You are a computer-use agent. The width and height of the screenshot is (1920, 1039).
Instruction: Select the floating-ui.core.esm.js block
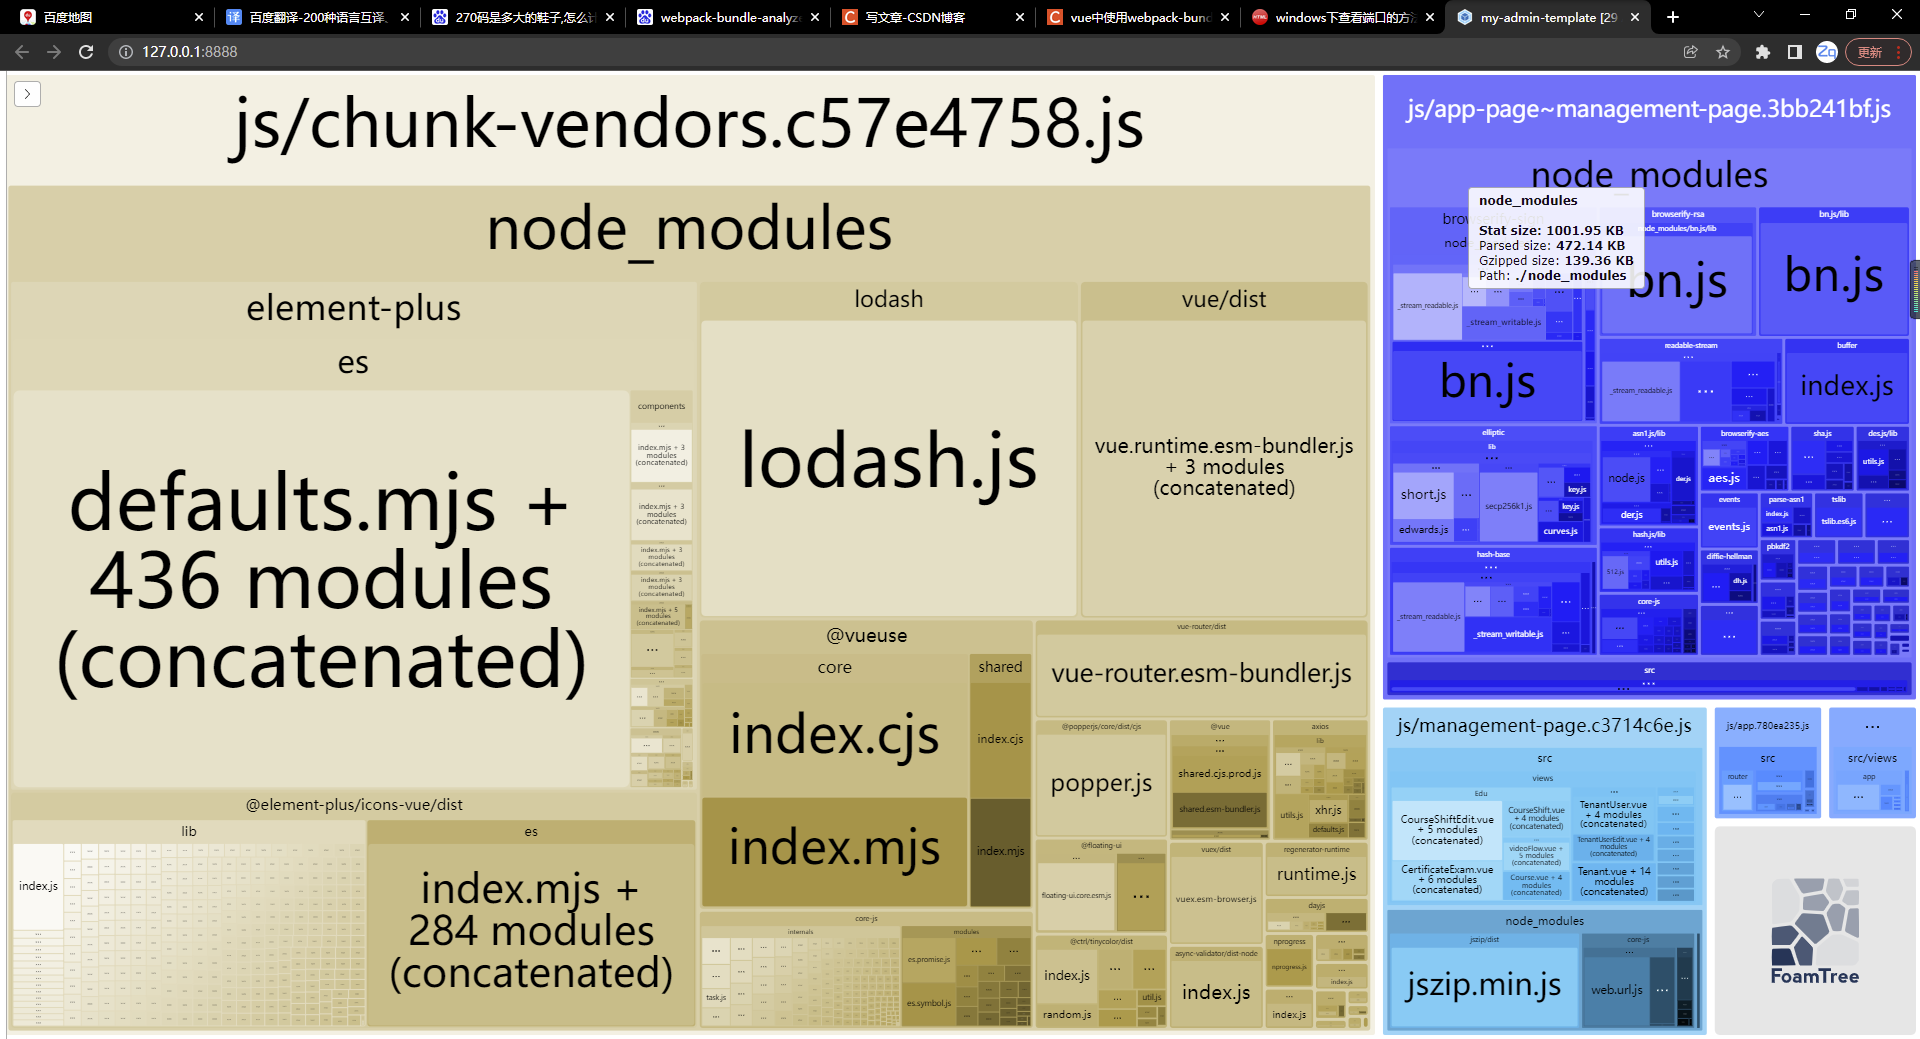point(1075,896)
